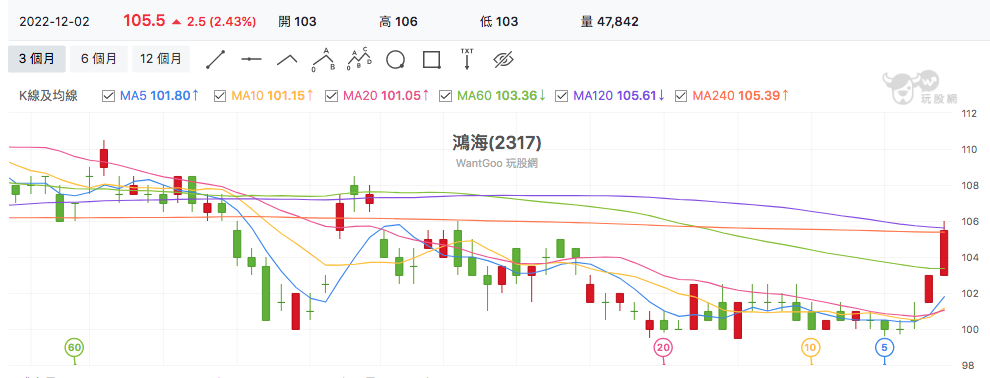Click the date 2022-12-02
Screen dimensions: 990x378
point(54,21)
